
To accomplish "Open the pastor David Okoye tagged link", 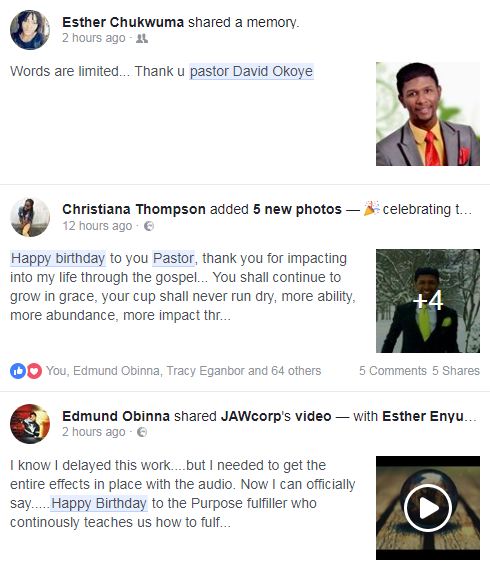I will click(x=251, y=71).
